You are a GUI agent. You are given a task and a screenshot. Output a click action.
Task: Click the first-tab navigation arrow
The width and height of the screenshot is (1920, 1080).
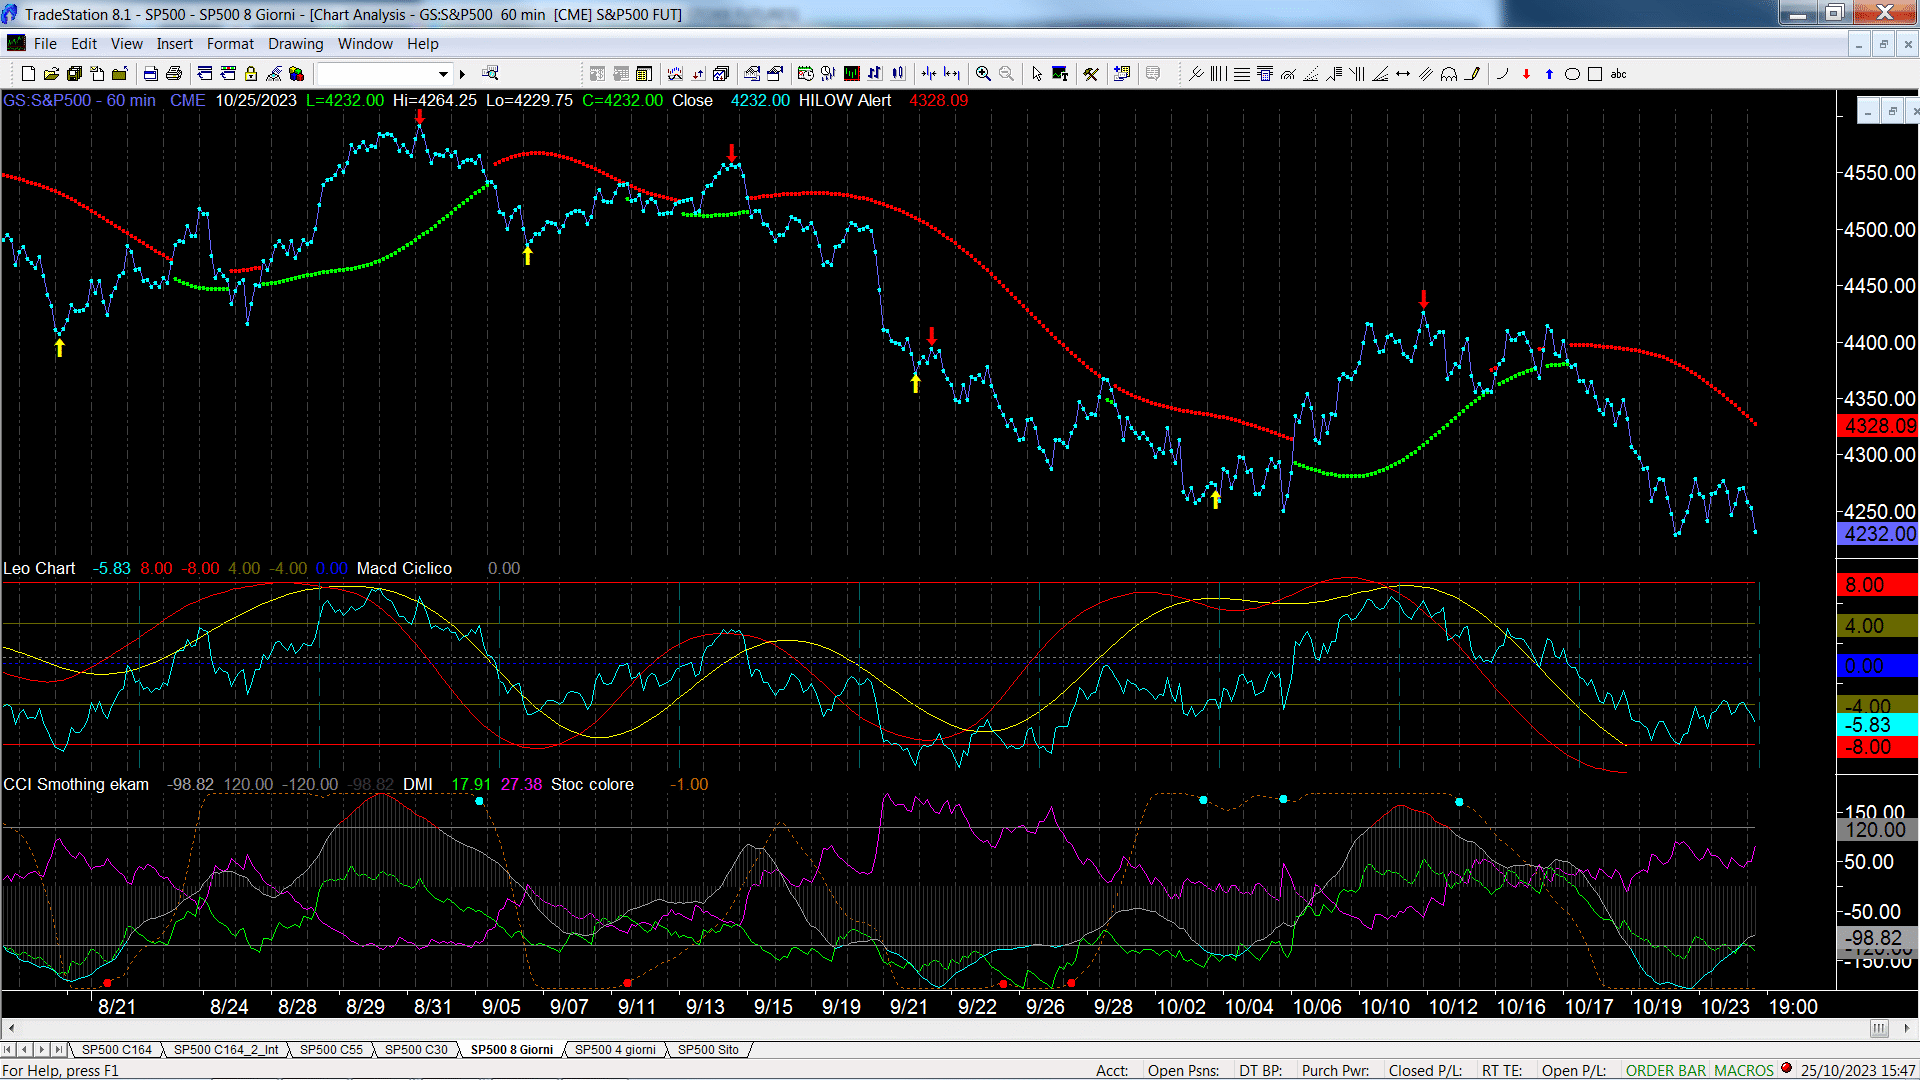pyautogui.click(x=8, y=1049)
